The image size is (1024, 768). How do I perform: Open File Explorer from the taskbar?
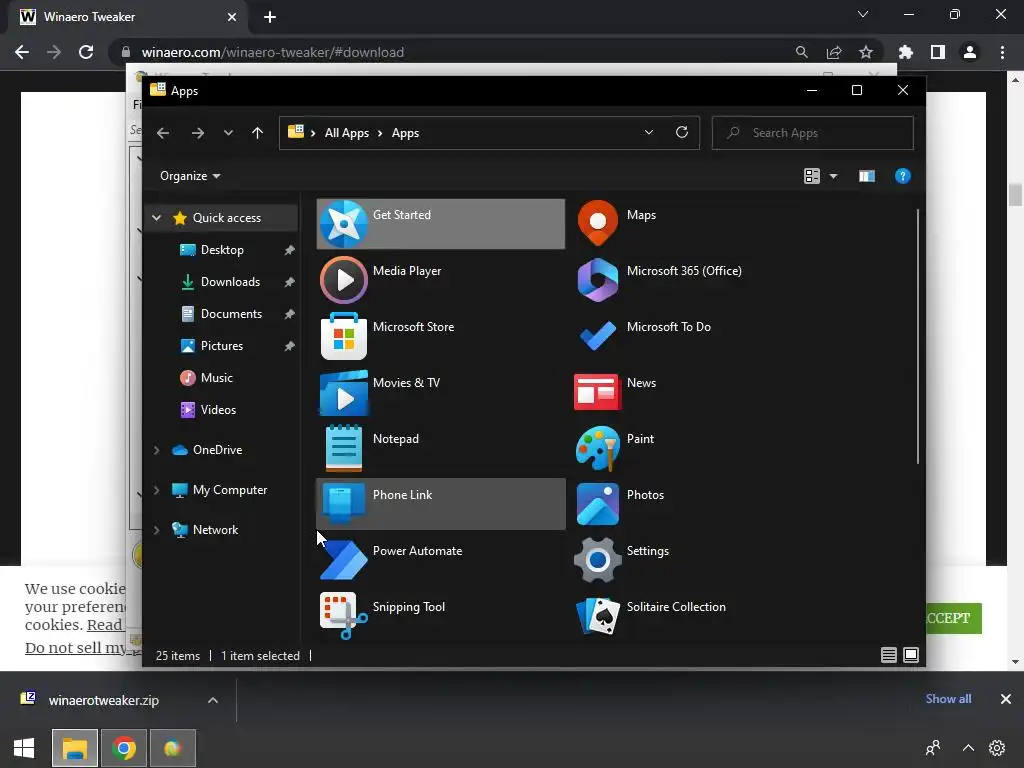pos(74,748)
